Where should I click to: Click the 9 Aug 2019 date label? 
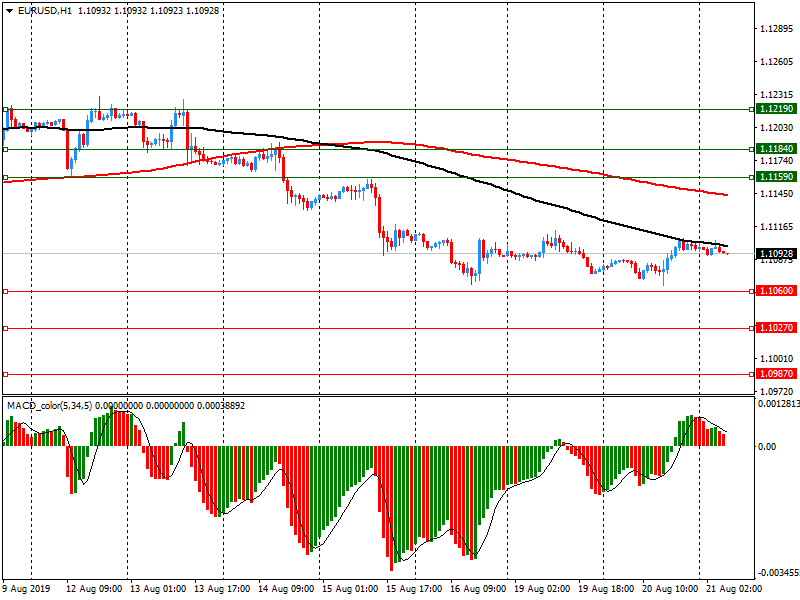pos(27,589)
